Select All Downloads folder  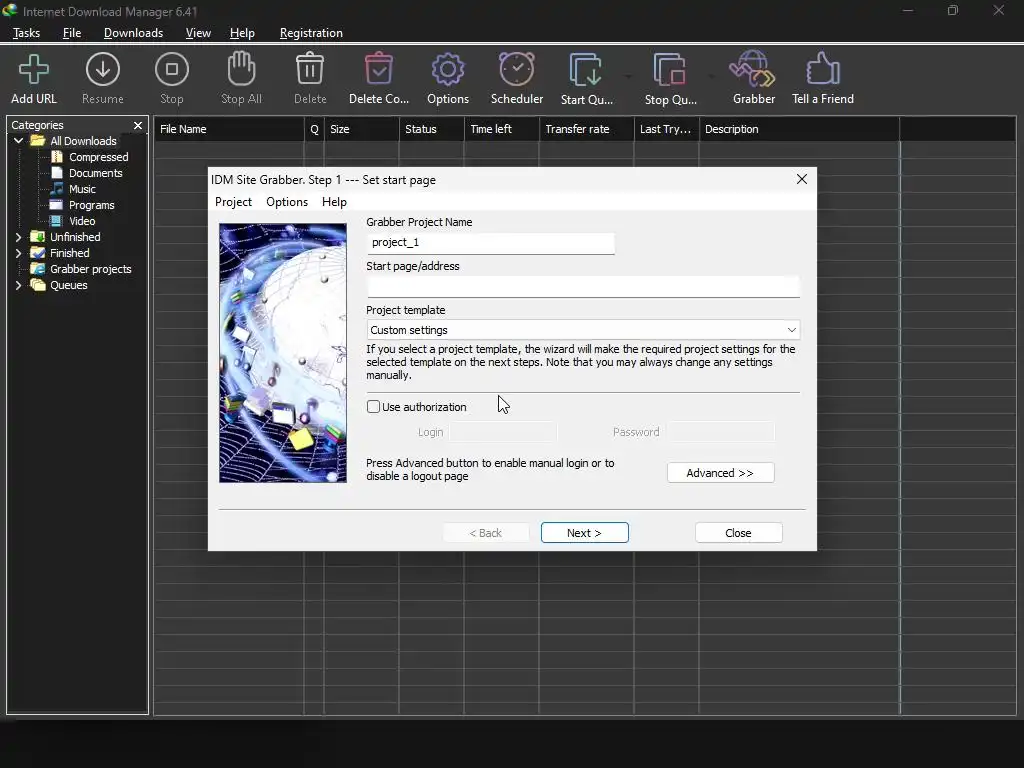(83, 141)
